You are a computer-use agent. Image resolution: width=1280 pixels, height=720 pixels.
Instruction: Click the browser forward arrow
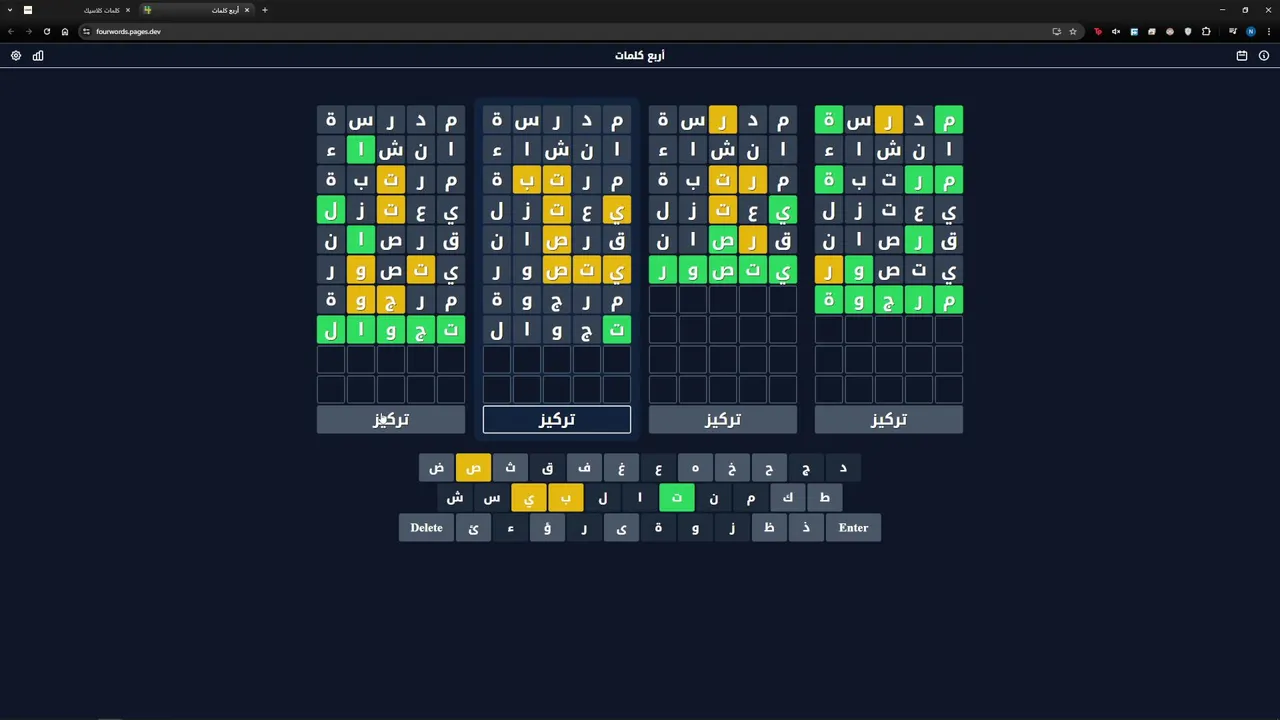point(29,31)
